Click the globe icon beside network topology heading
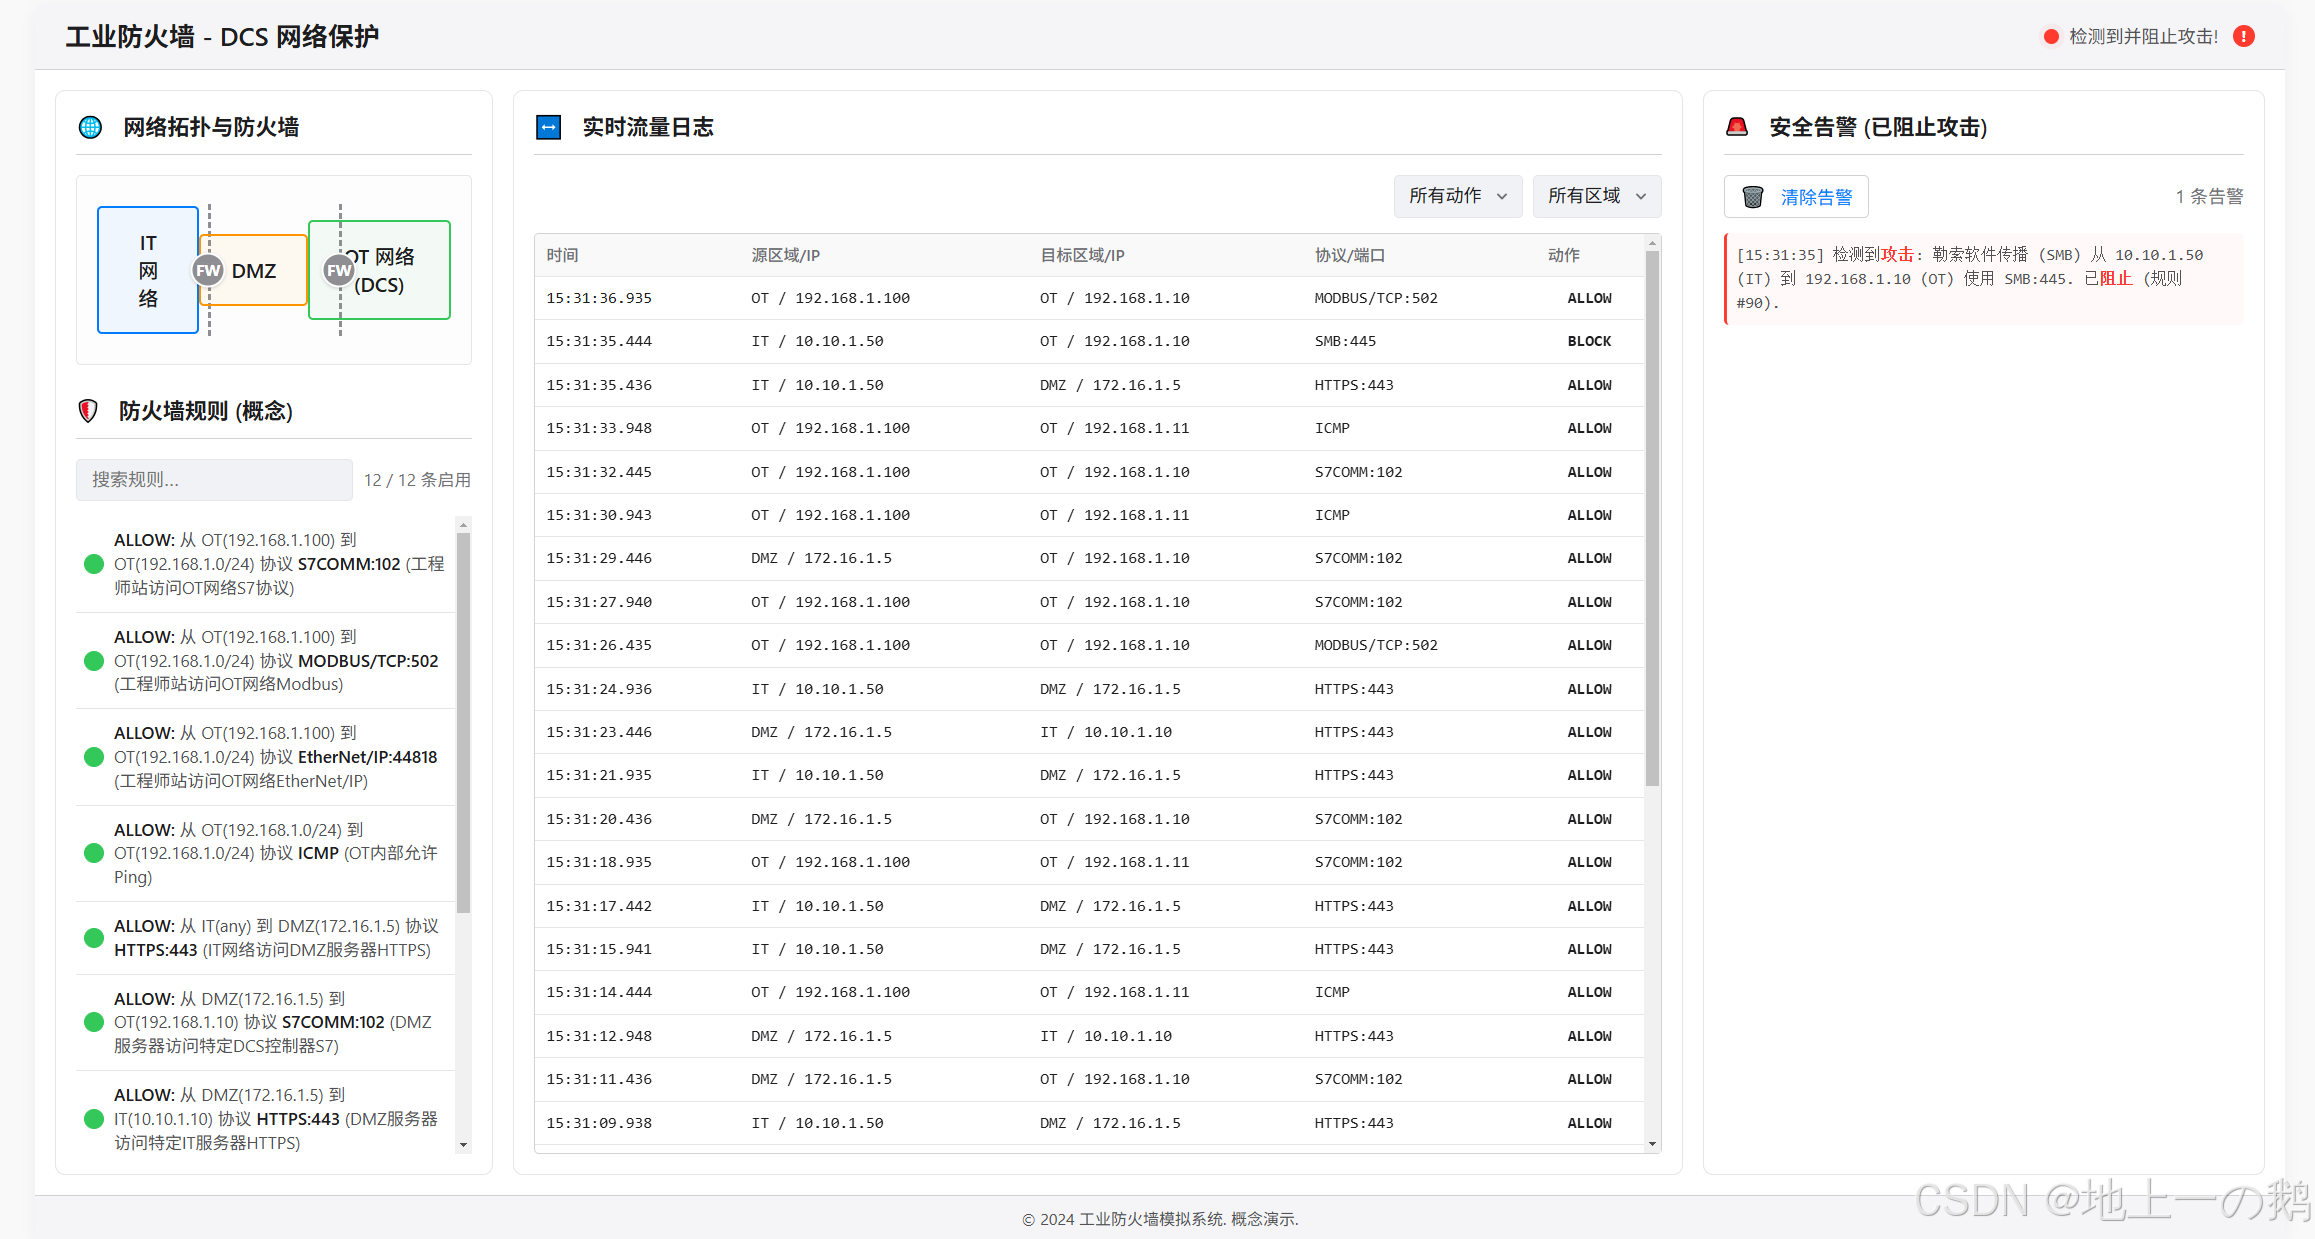Image resolution: width=2315 pixels, height=1239 pixels. pos(90,127)
